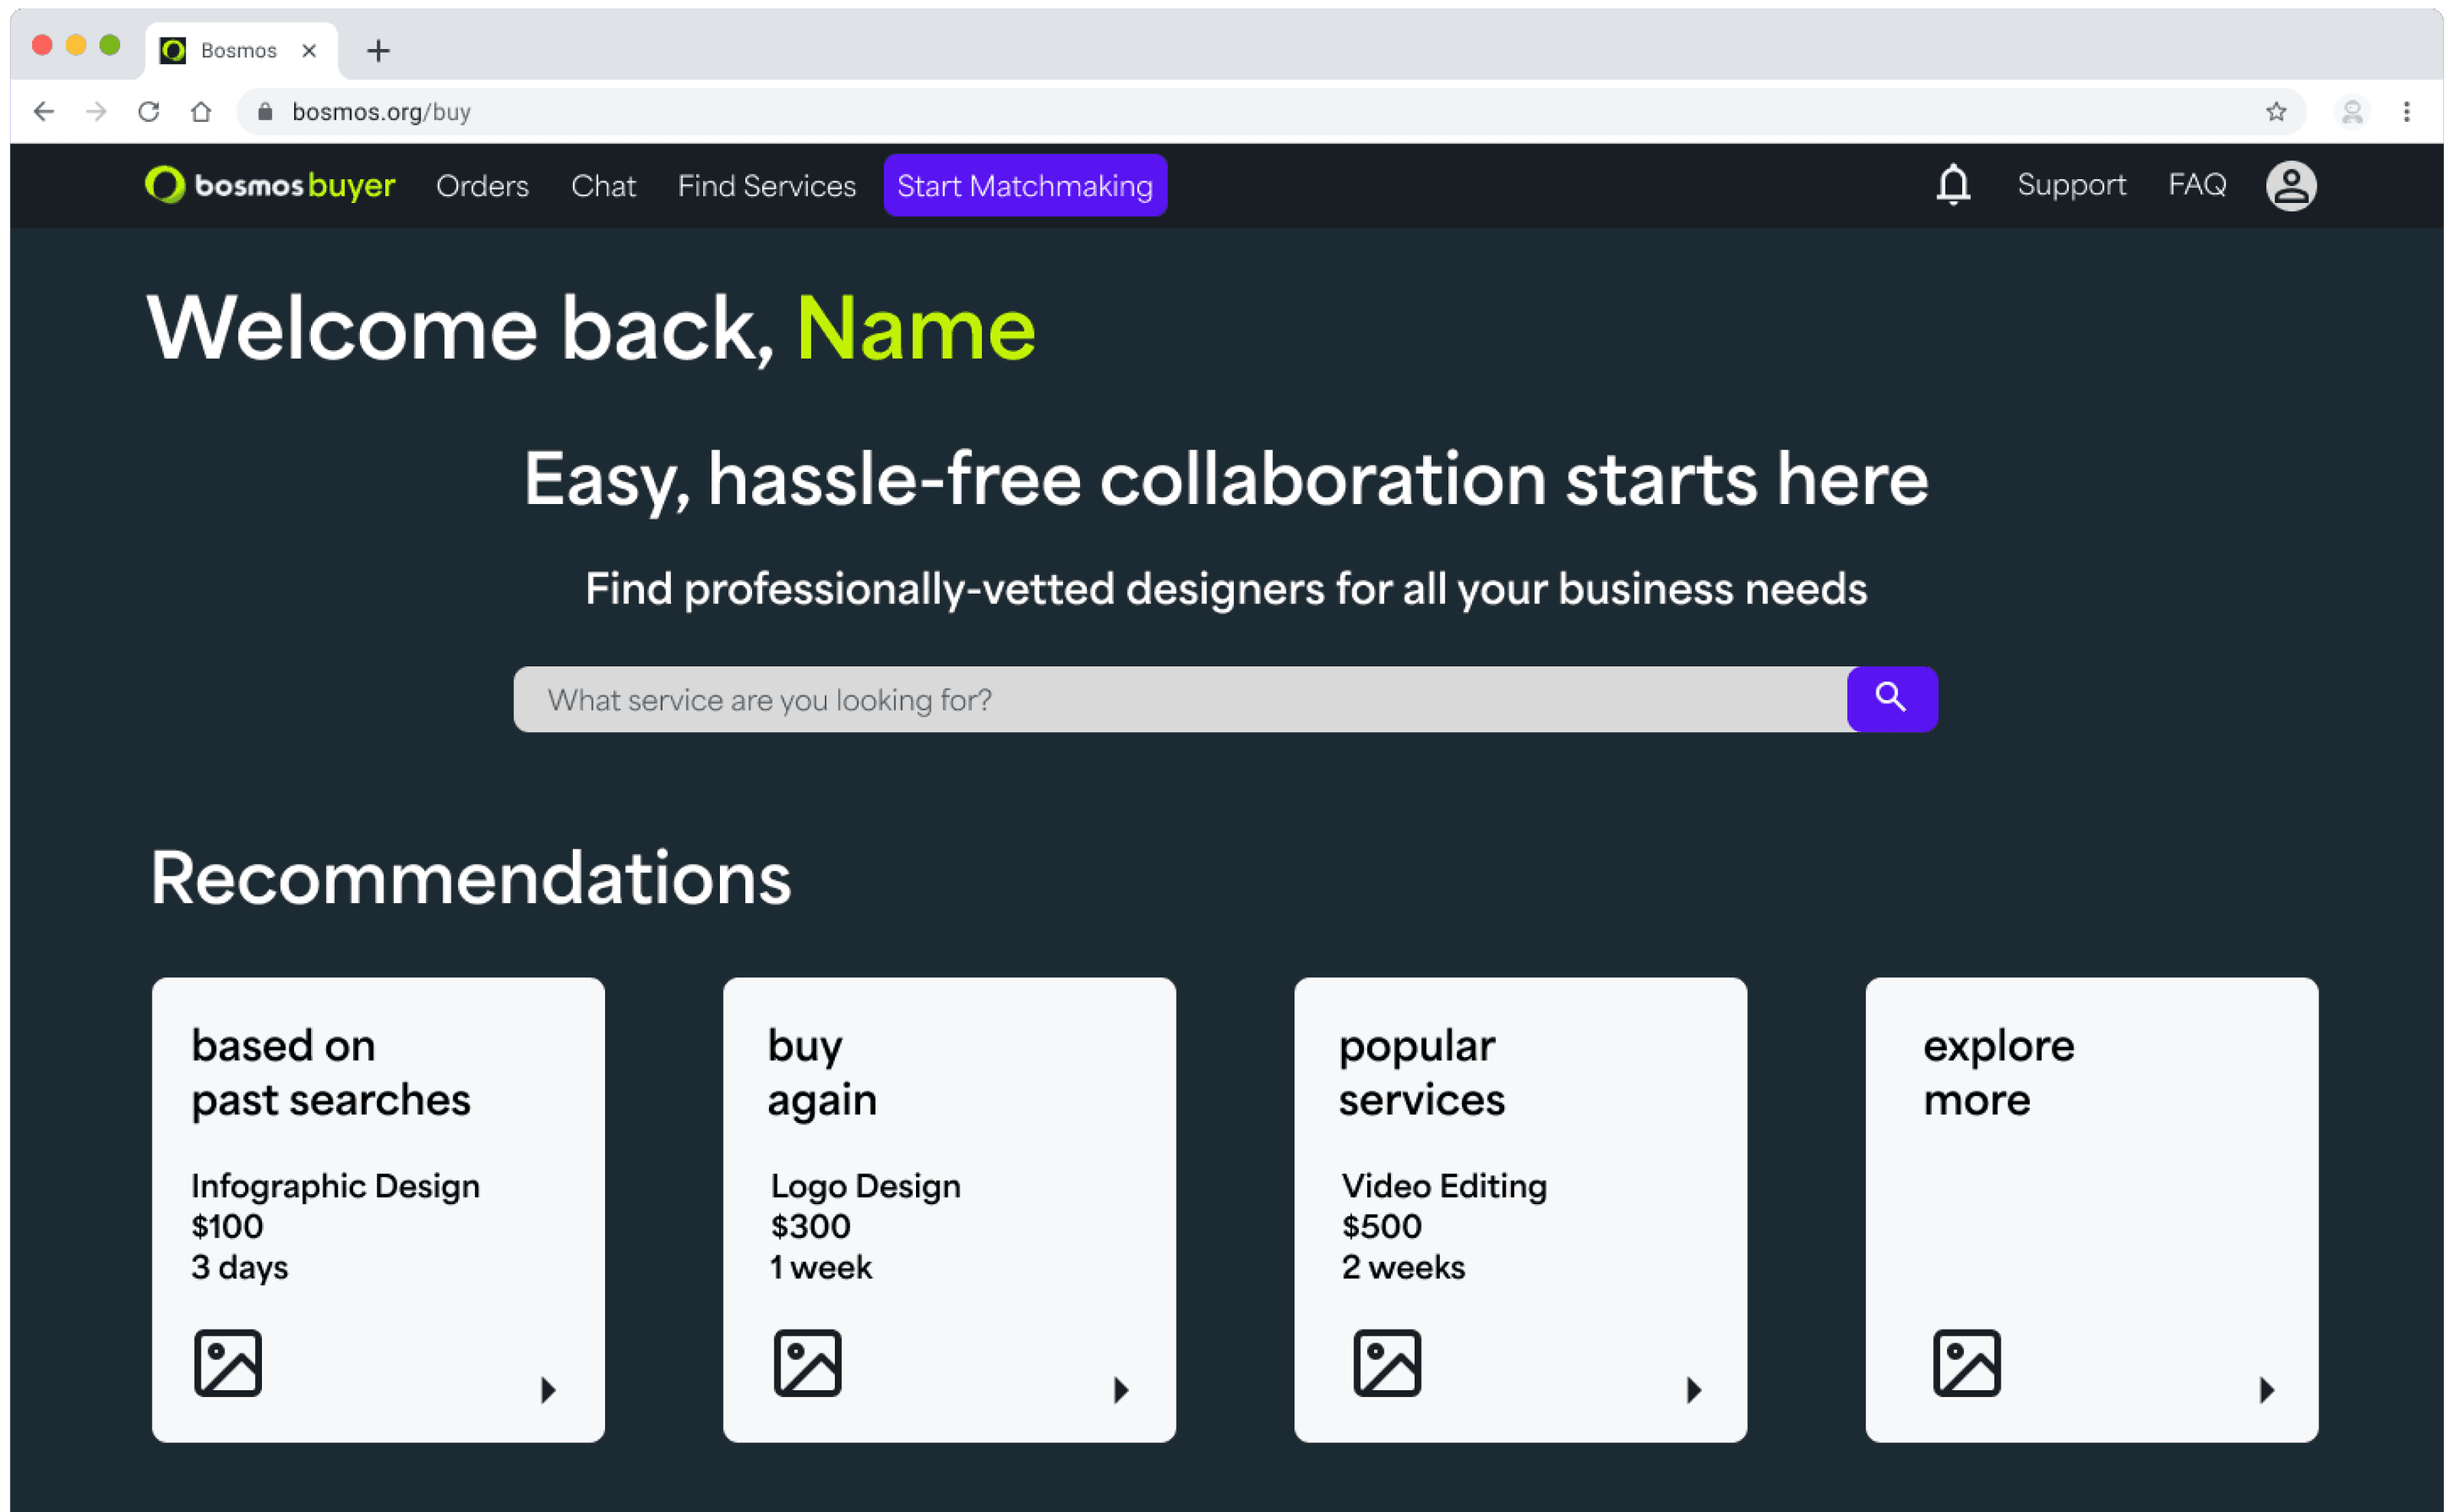Click the bosmos buyer logo
The image size is (2454, 1512).
tap(270, 186)
